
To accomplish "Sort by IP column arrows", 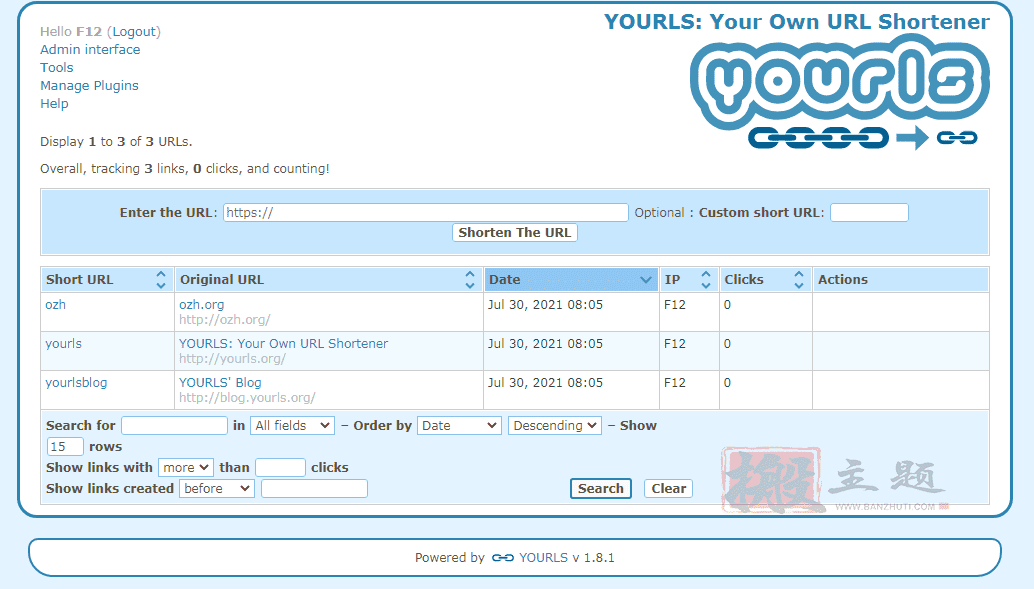I will pos(706,280).
